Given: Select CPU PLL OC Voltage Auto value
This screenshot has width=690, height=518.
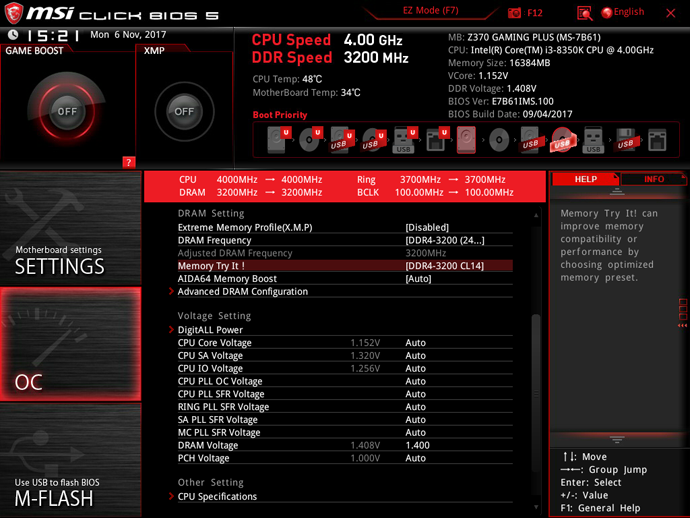Looking at the screenshot, I should (415, 381).
